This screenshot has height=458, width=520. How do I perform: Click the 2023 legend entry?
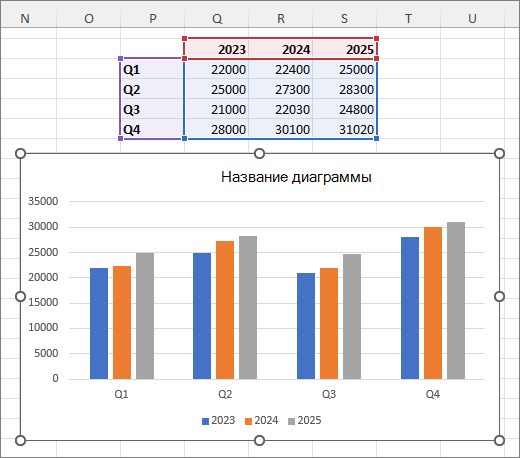(218, 420)
